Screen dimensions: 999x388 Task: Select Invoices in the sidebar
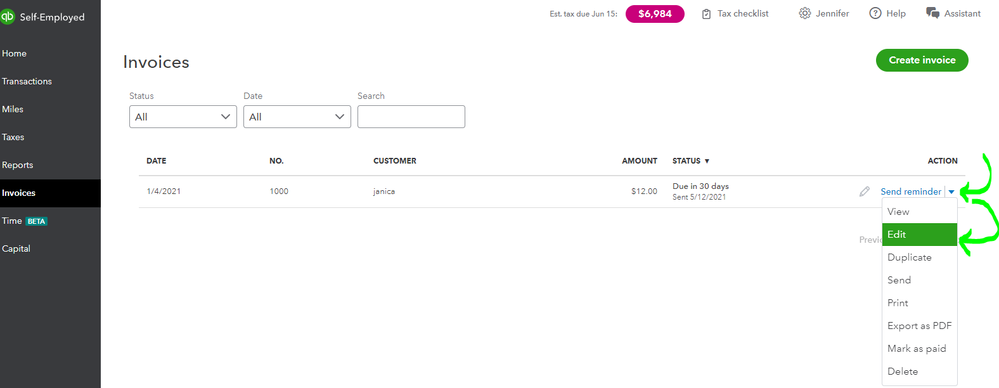click(x=50, y=193)
